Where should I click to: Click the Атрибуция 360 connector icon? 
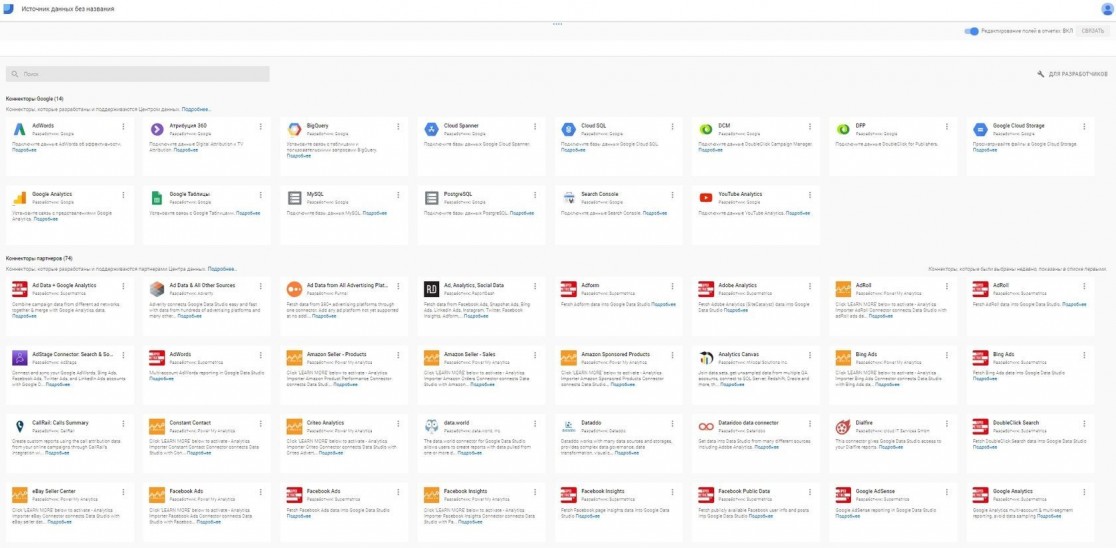157,129
